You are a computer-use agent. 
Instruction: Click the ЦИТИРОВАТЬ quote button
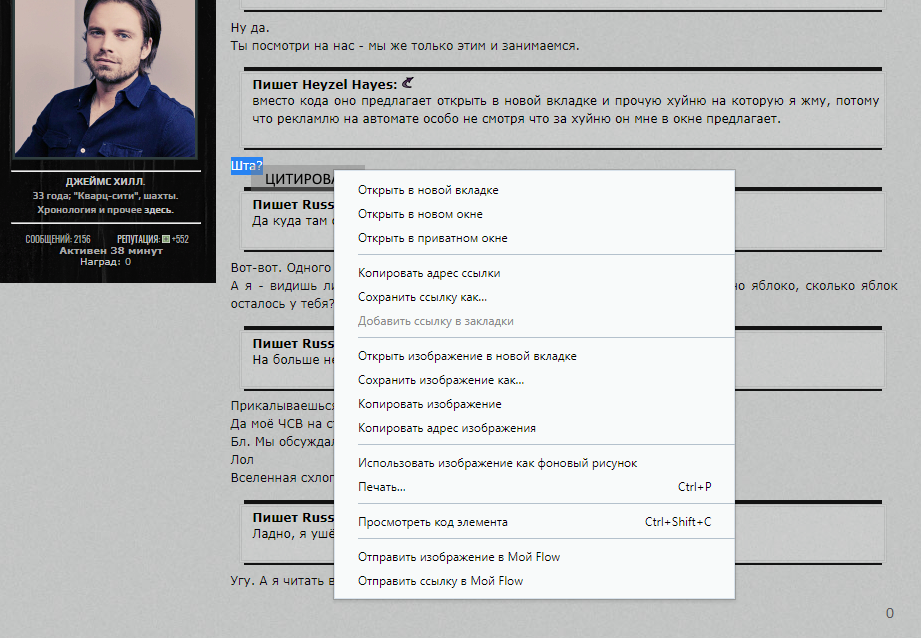click(x=298, y=179)
